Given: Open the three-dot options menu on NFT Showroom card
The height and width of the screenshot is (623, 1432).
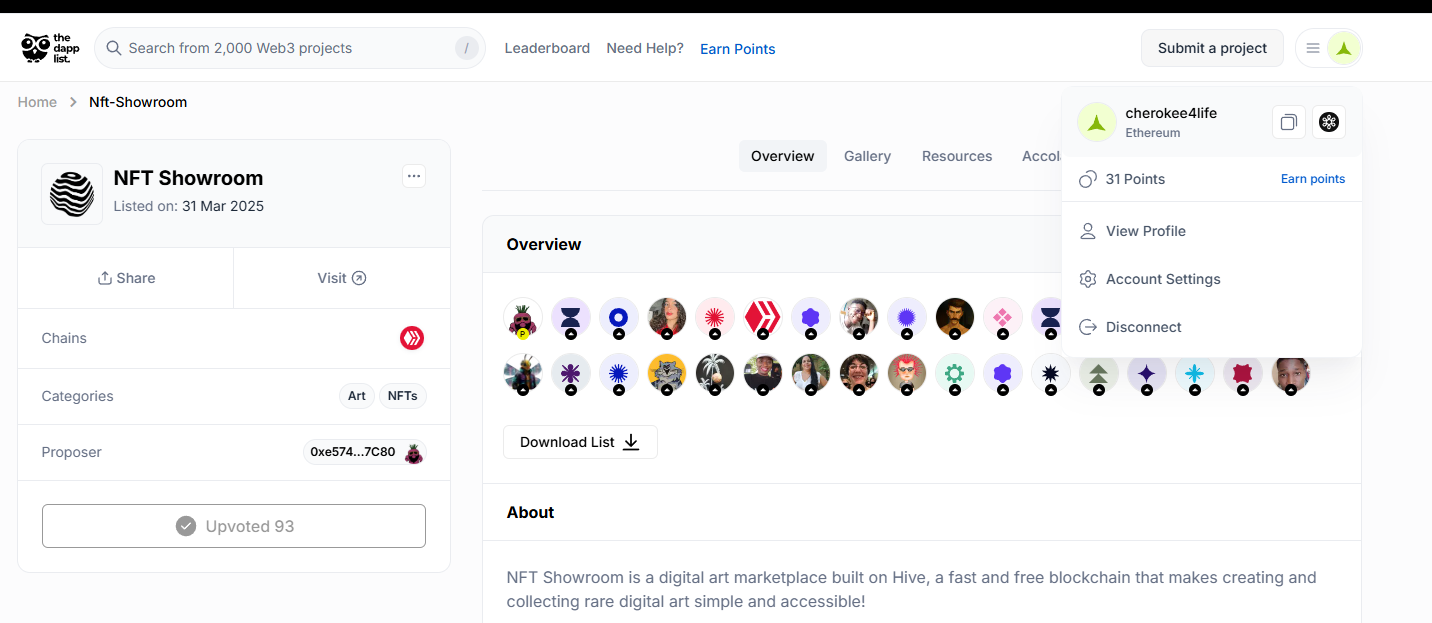Looking at the screenshot, I should coord(414,176).
